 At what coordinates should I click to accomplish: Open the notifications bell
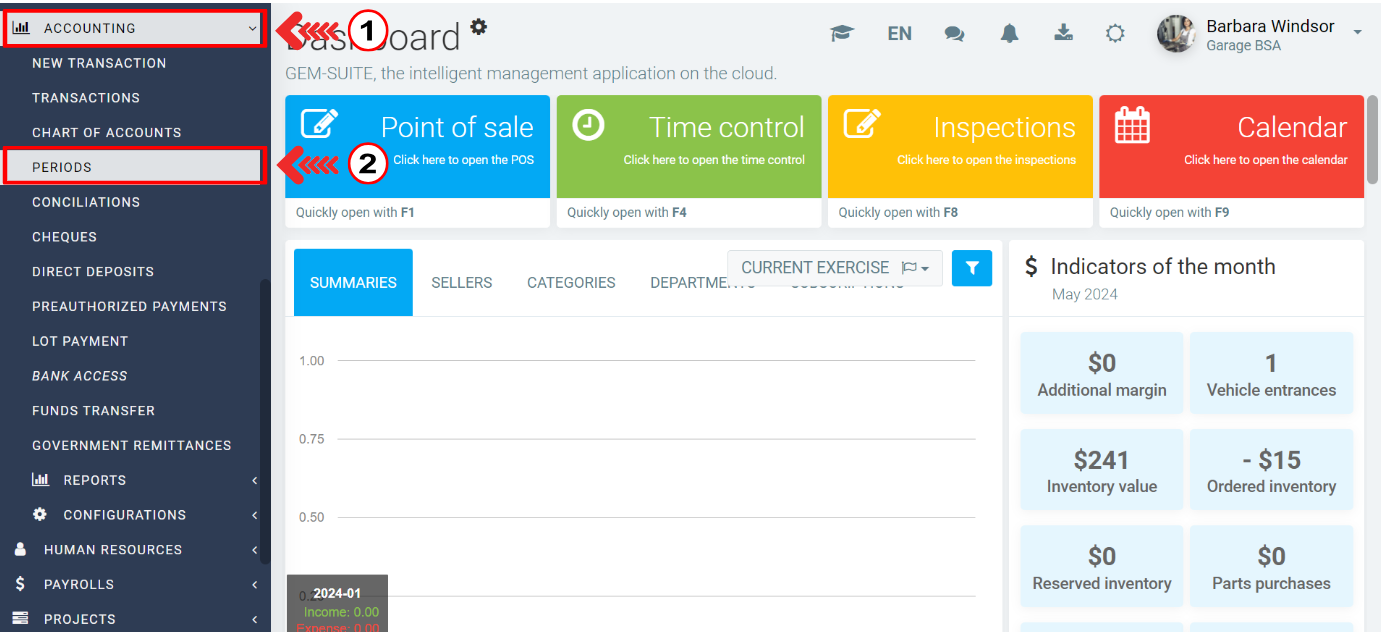coord(1009,33)
